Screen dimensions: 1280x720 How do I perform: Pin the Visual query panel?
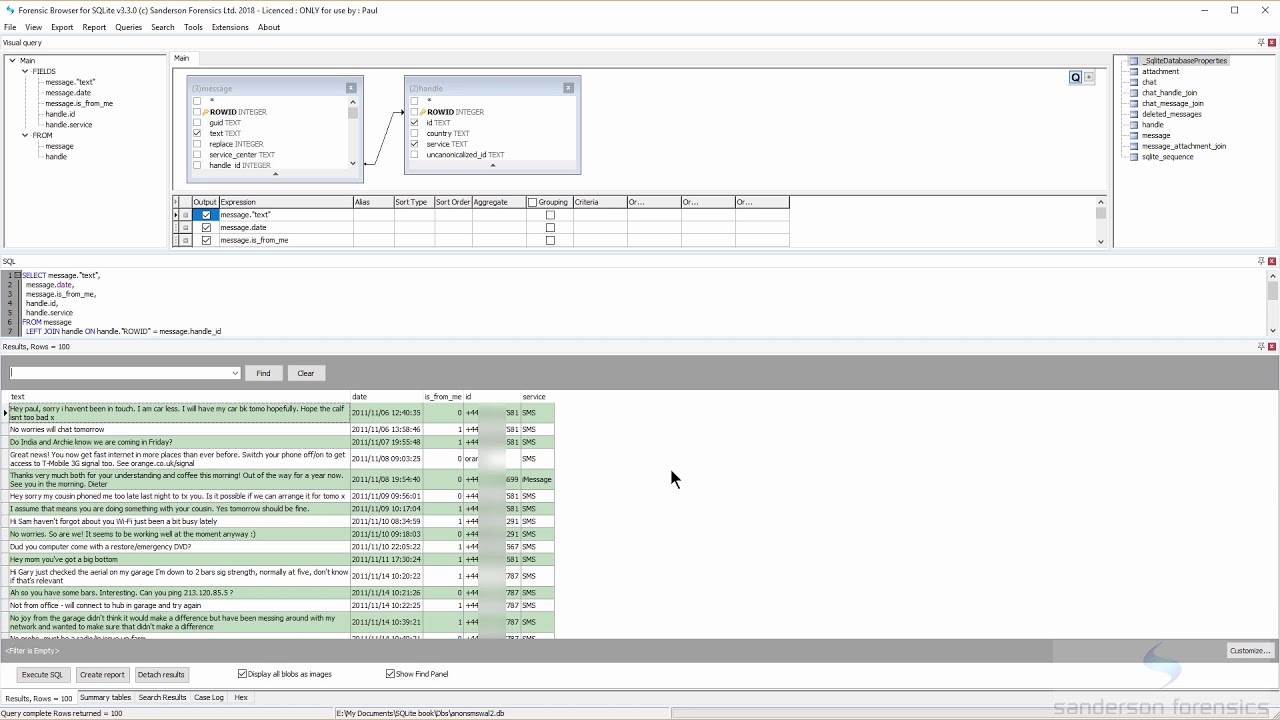tap(1261, 42)
